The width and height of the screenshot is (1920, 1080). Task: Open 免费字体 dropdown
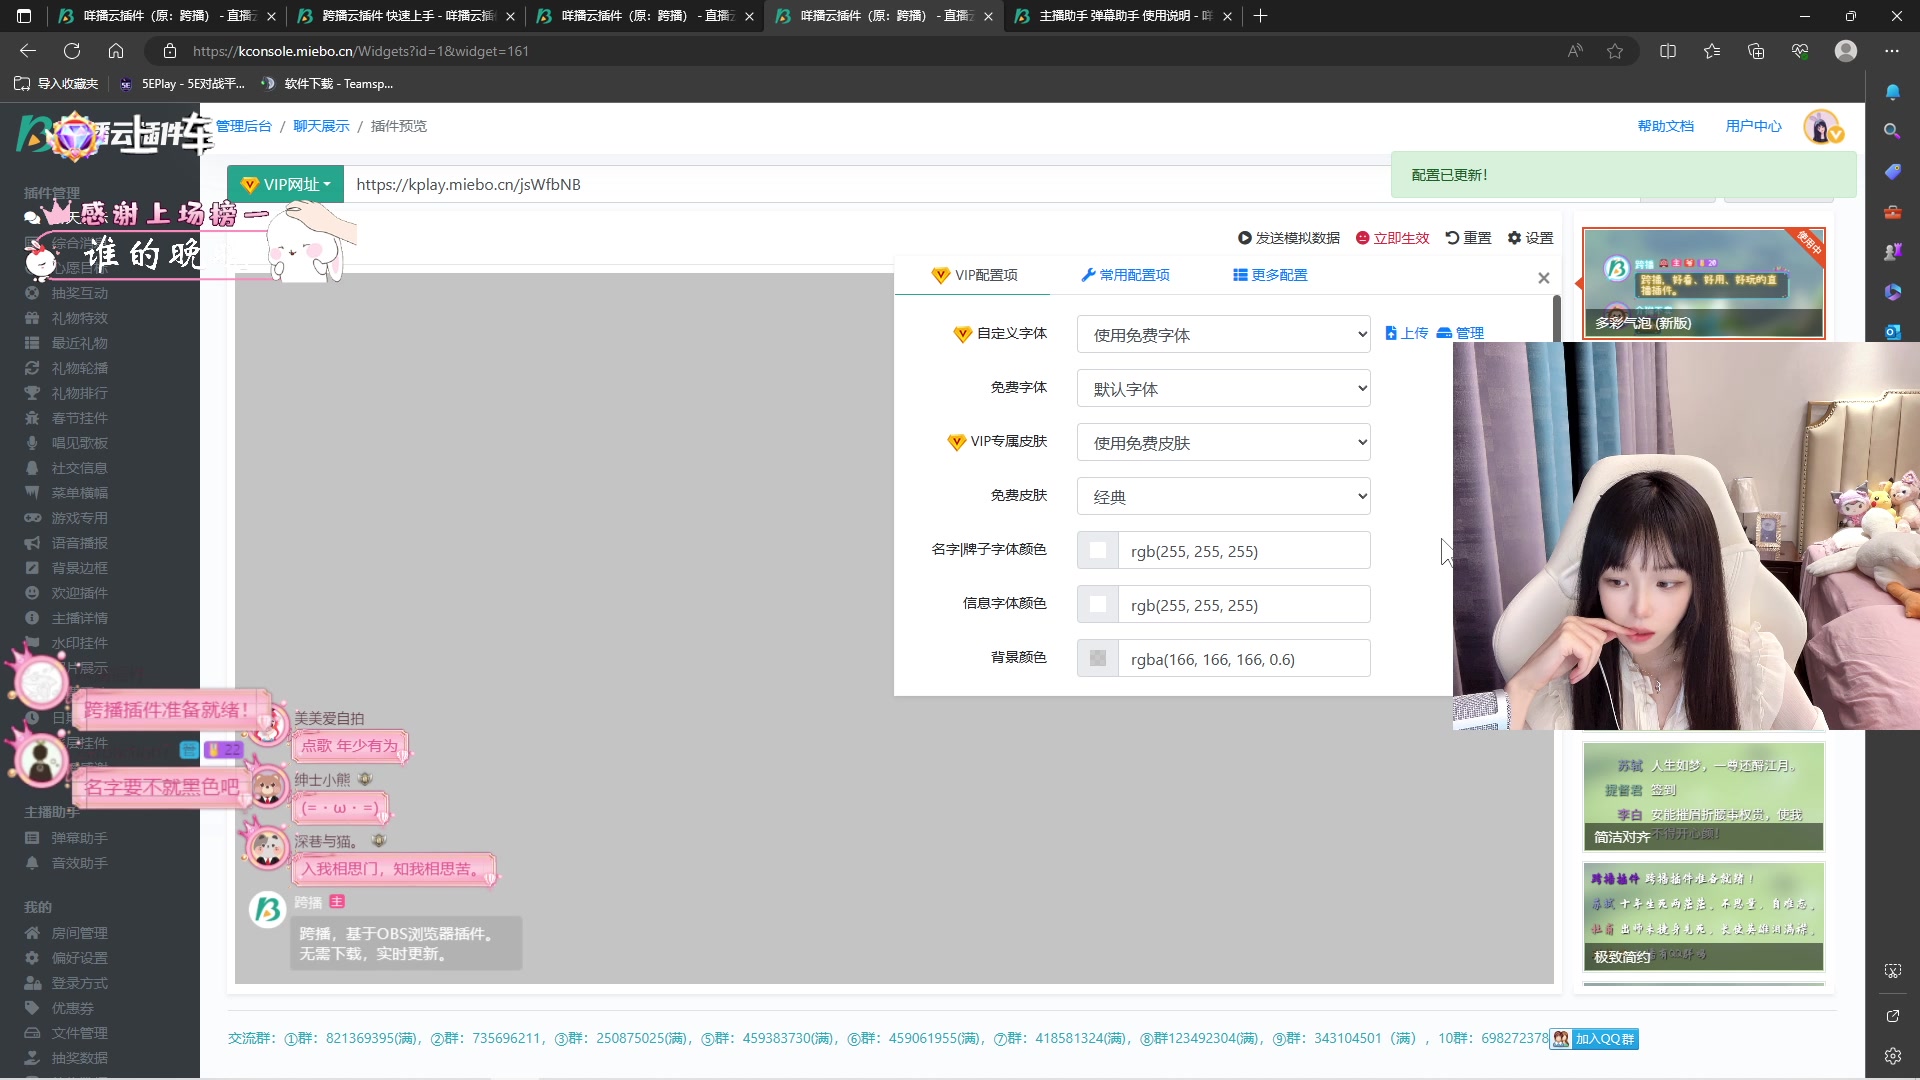(x=1223, y=389)
